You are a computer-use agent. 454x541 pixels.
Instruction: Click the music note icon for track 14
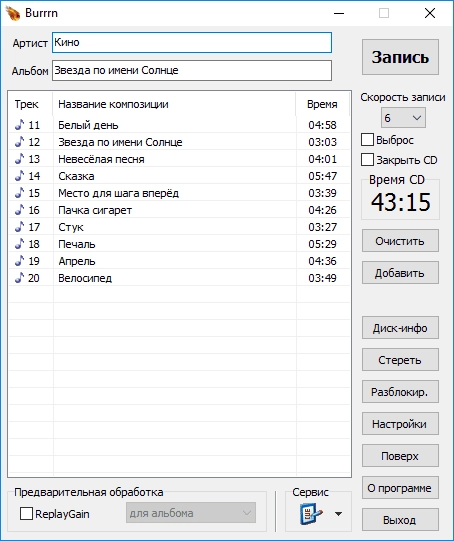[20, 176]
